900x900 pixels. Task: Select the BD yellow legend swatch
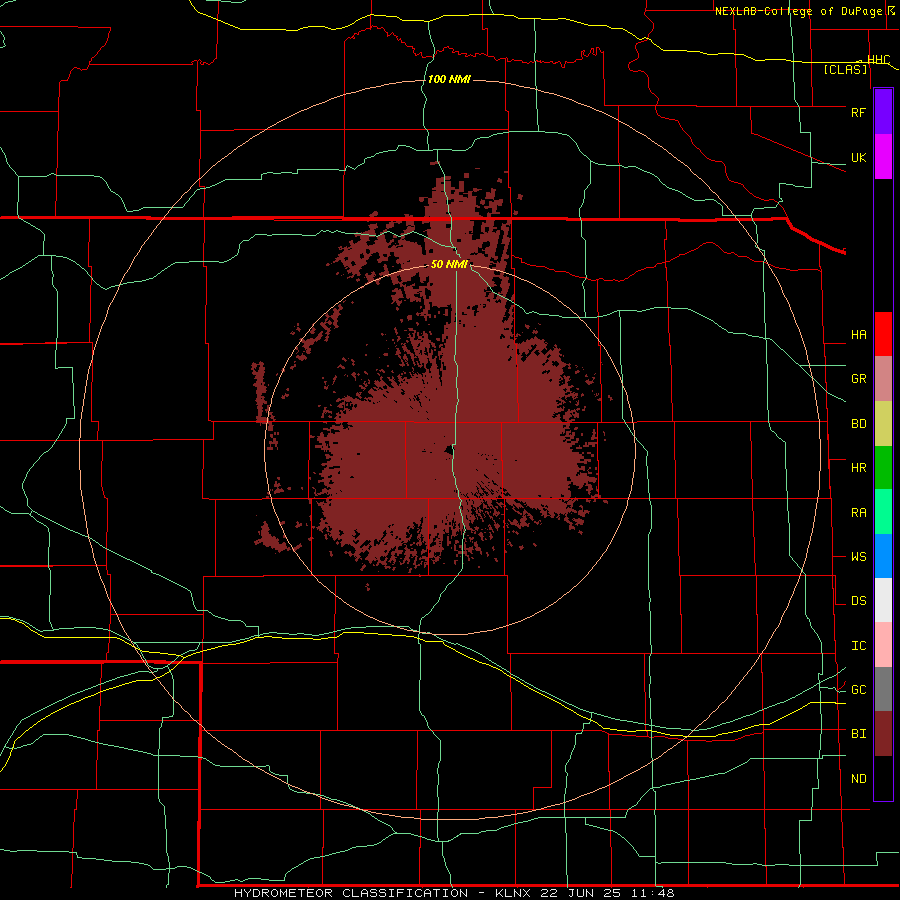pos(883,423)
